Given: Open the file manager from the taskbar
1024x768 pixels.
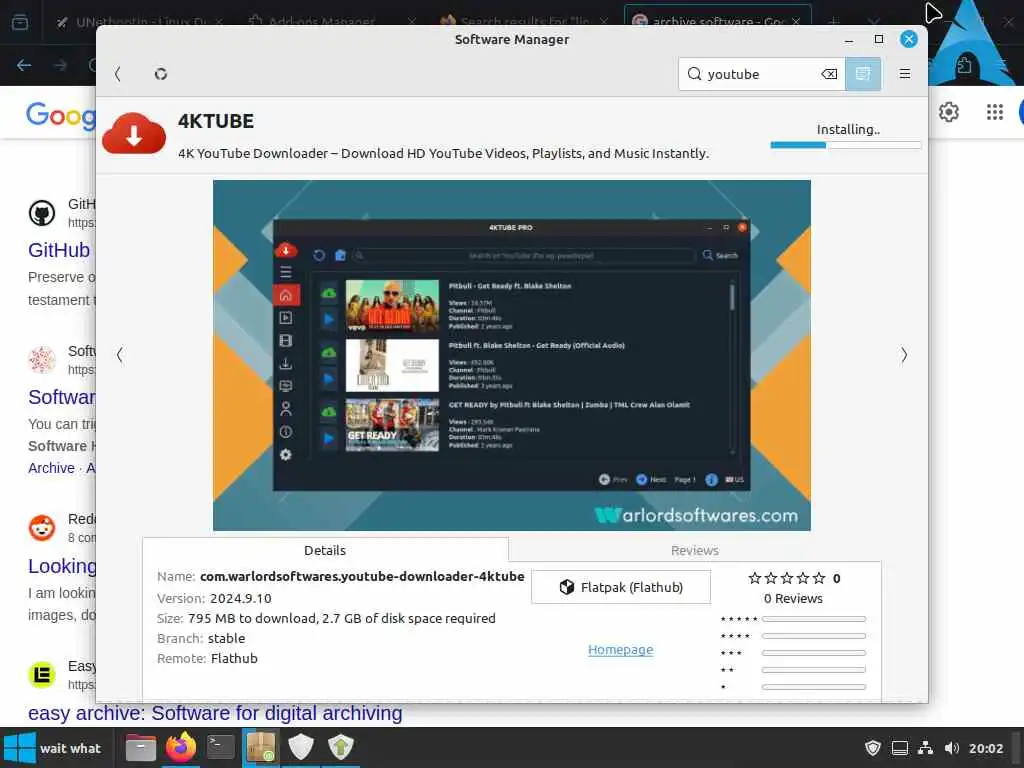Looking at the screenshot, I should [x=140, y=748].
